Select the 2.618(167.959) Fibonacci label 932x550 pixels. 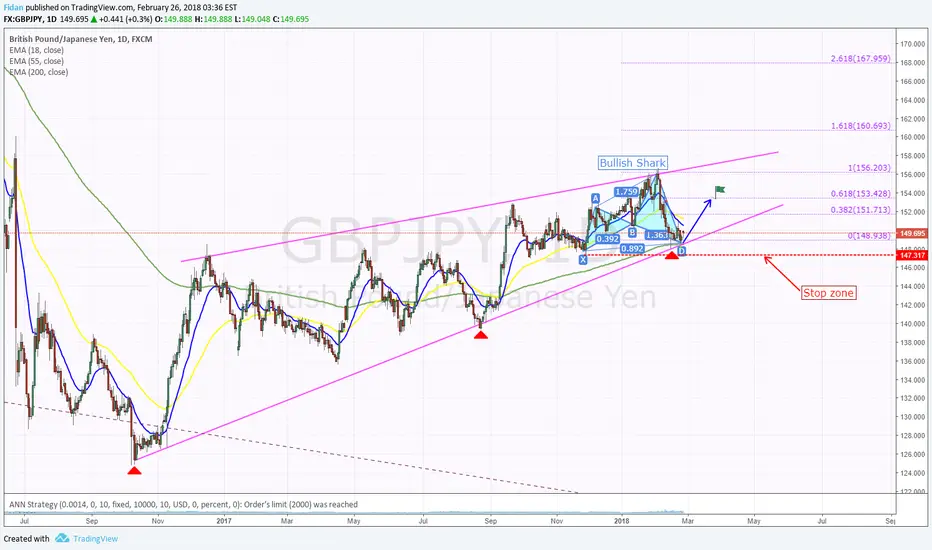pyautogui.click(x=861, y=58)
